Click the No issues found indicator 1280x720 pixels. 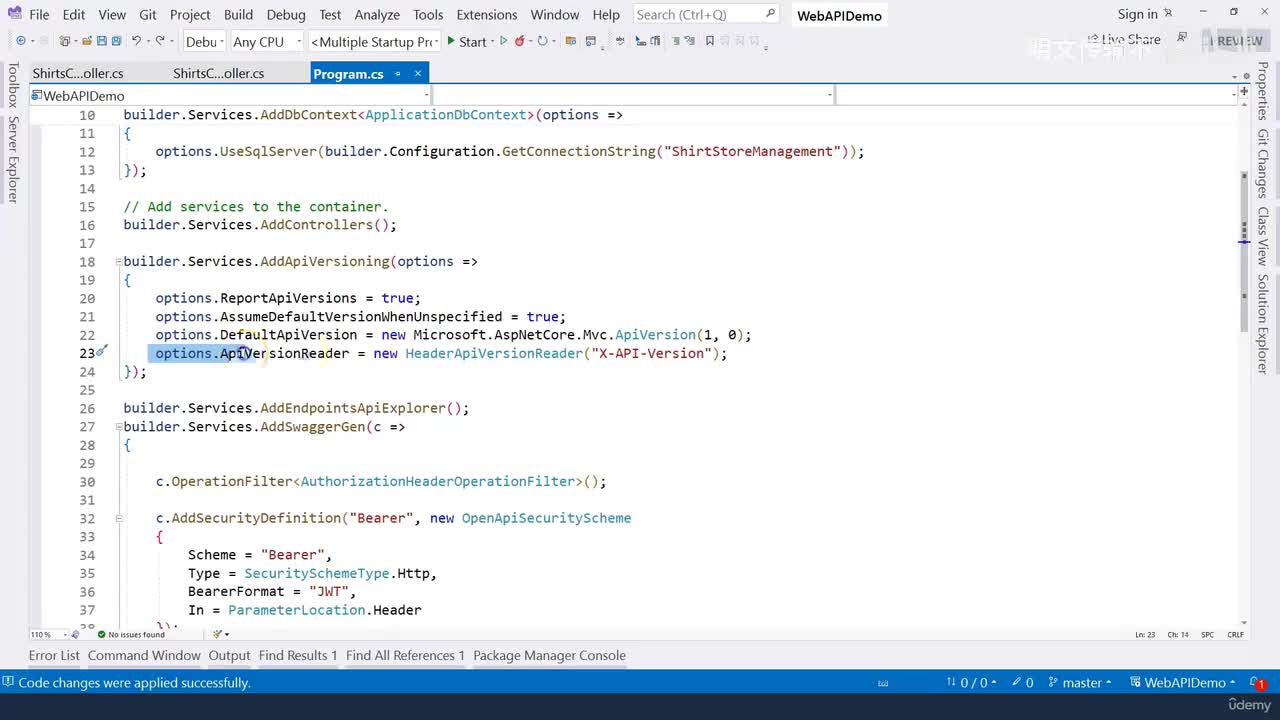(131, 634)
